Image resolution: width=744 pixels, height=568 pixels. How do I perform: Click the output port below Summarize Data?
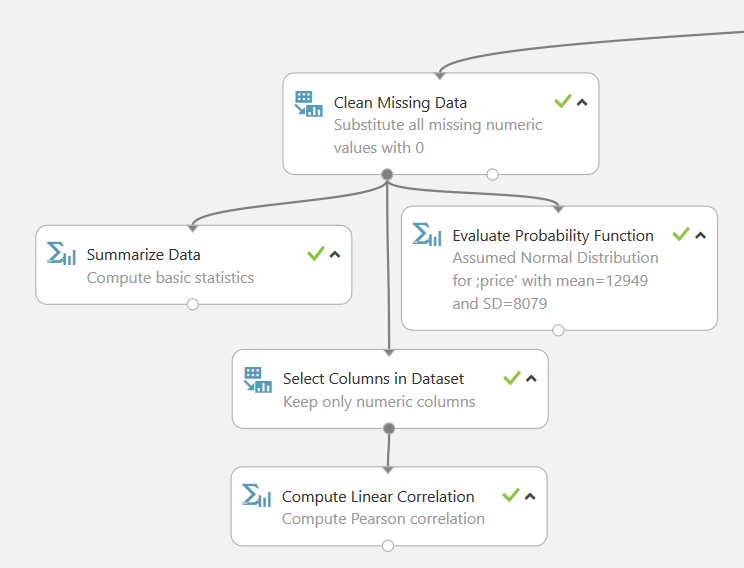[193, 304]
